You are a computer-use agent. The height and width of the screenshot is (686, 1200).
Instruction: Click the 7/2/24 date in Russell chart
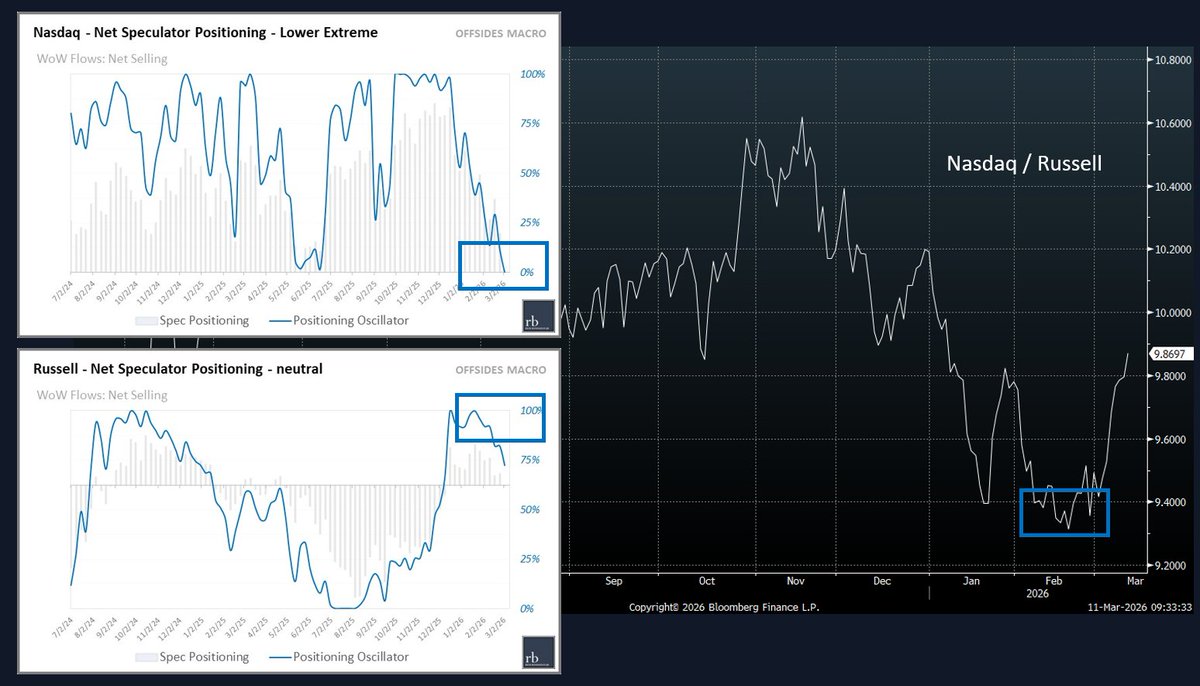(62, 627)
